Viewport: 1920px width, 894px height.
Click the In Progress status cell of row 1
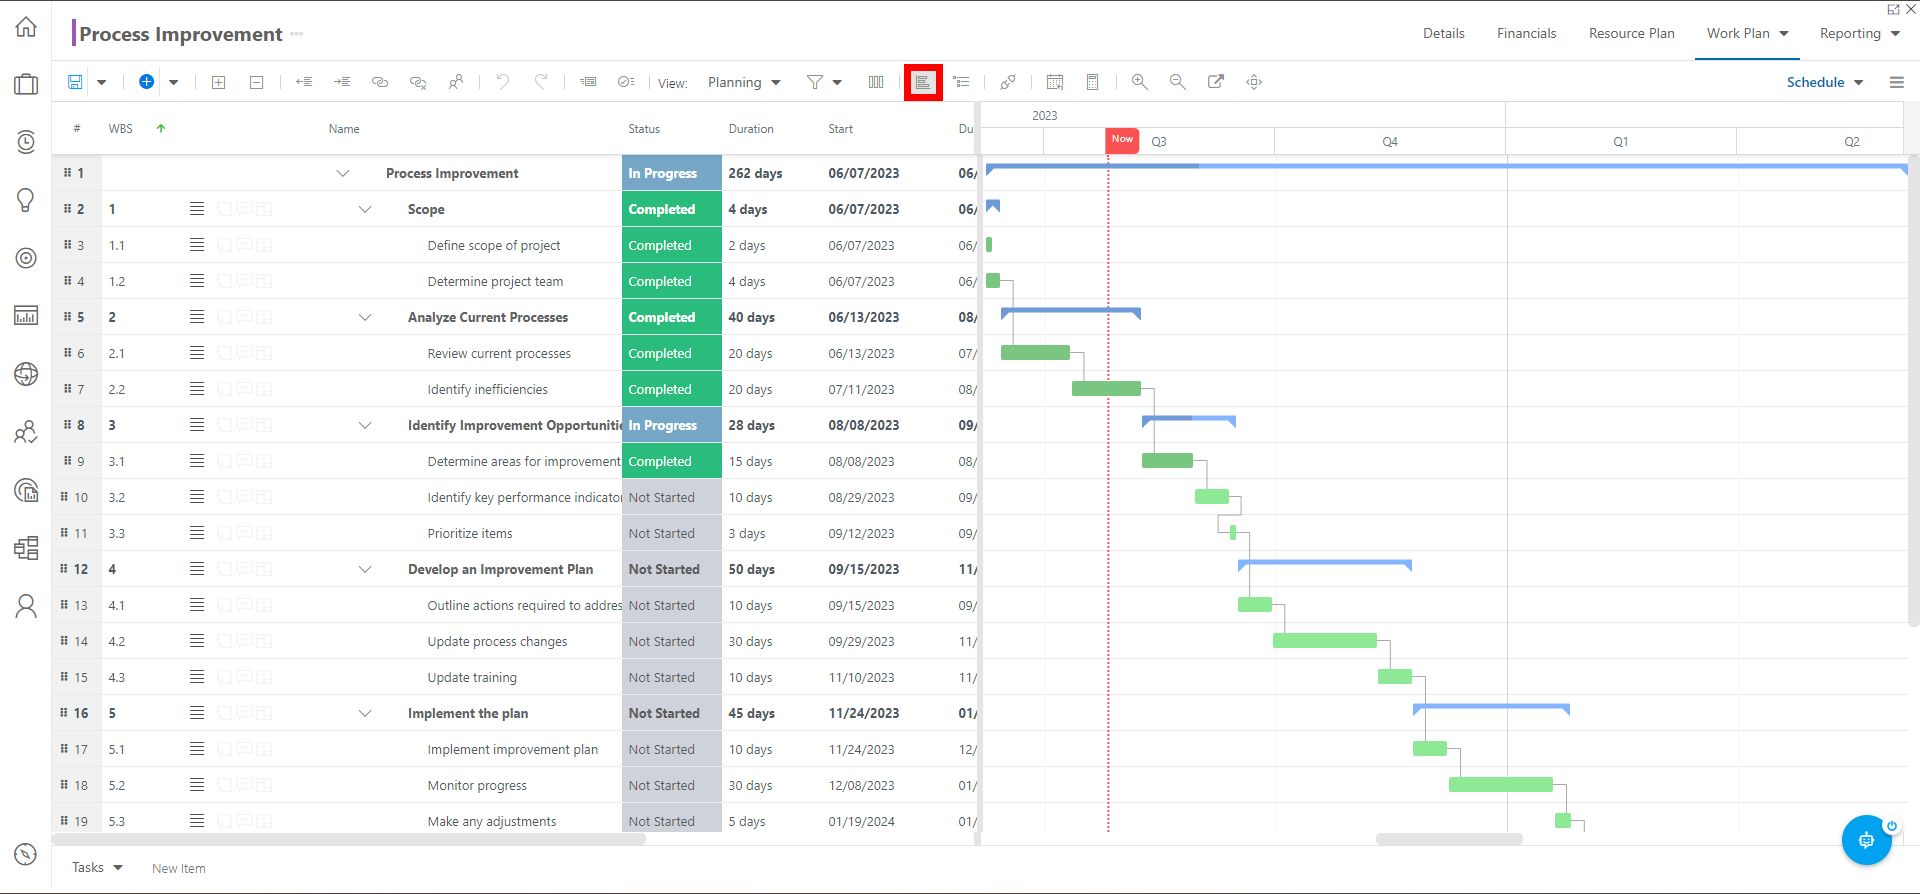pyautogui.click(x=672, y=173)
